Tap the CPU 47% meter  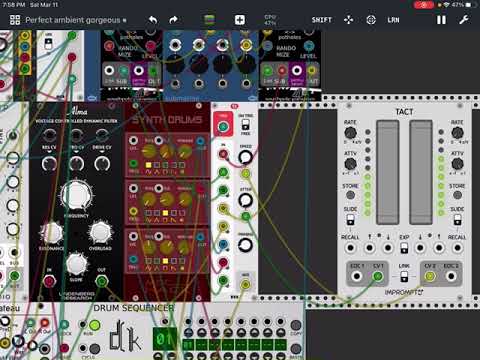pyautogui.click(x=270, y=20)
